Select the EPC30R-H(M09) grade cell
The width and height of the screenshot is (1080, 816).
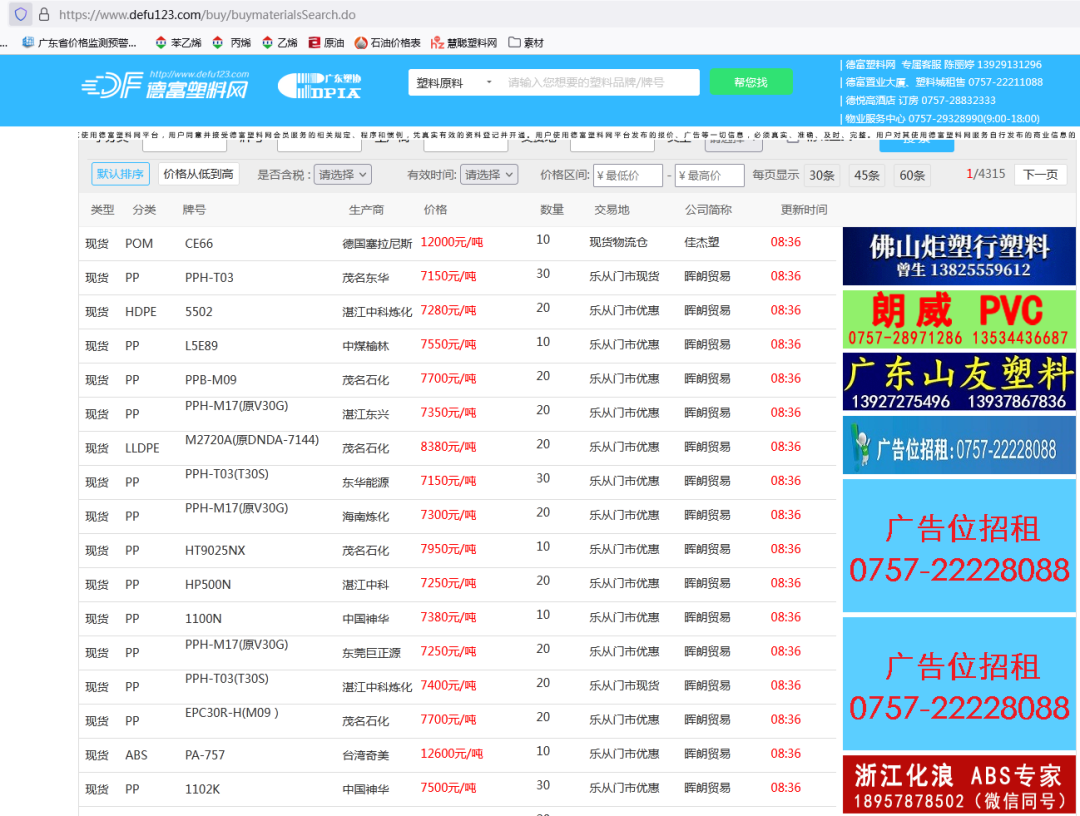coord(232,713)
